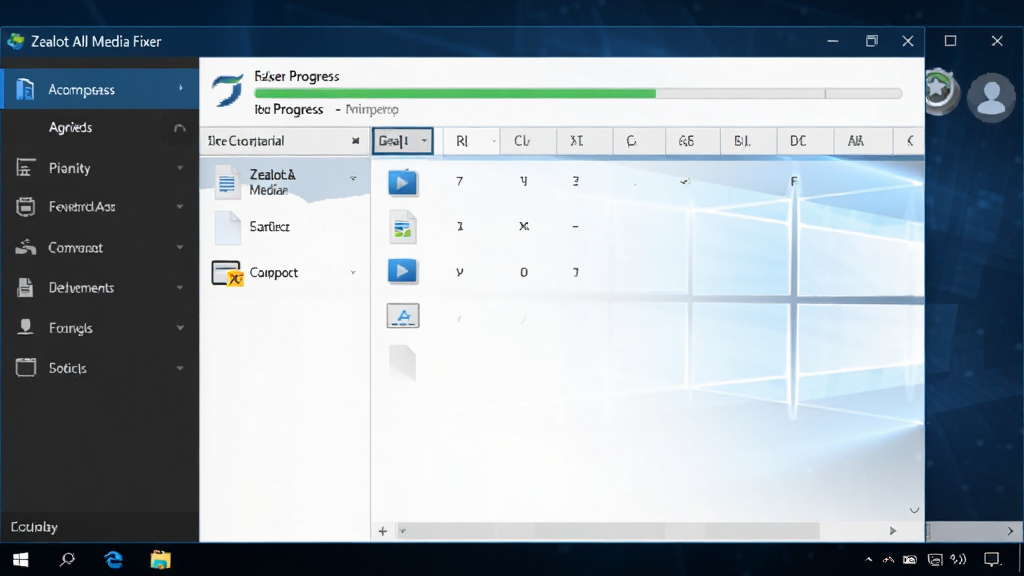Viewport: 1024px width, 576px height.
Task: Click the scroll-right arrow of the grid scrollbar
Action: point(893,531)
